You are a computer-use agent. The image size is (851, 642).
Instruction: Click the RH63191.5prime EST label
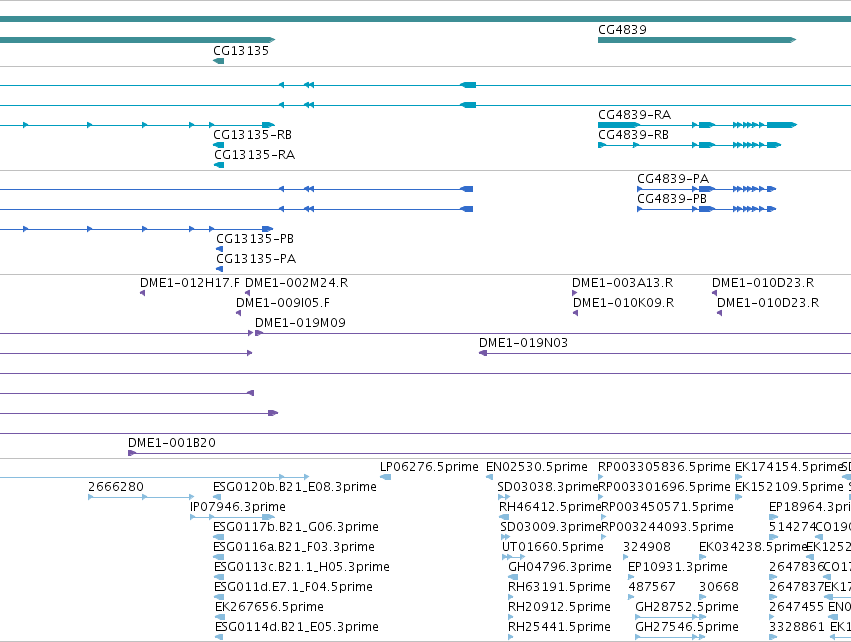(x=559, y=587)
